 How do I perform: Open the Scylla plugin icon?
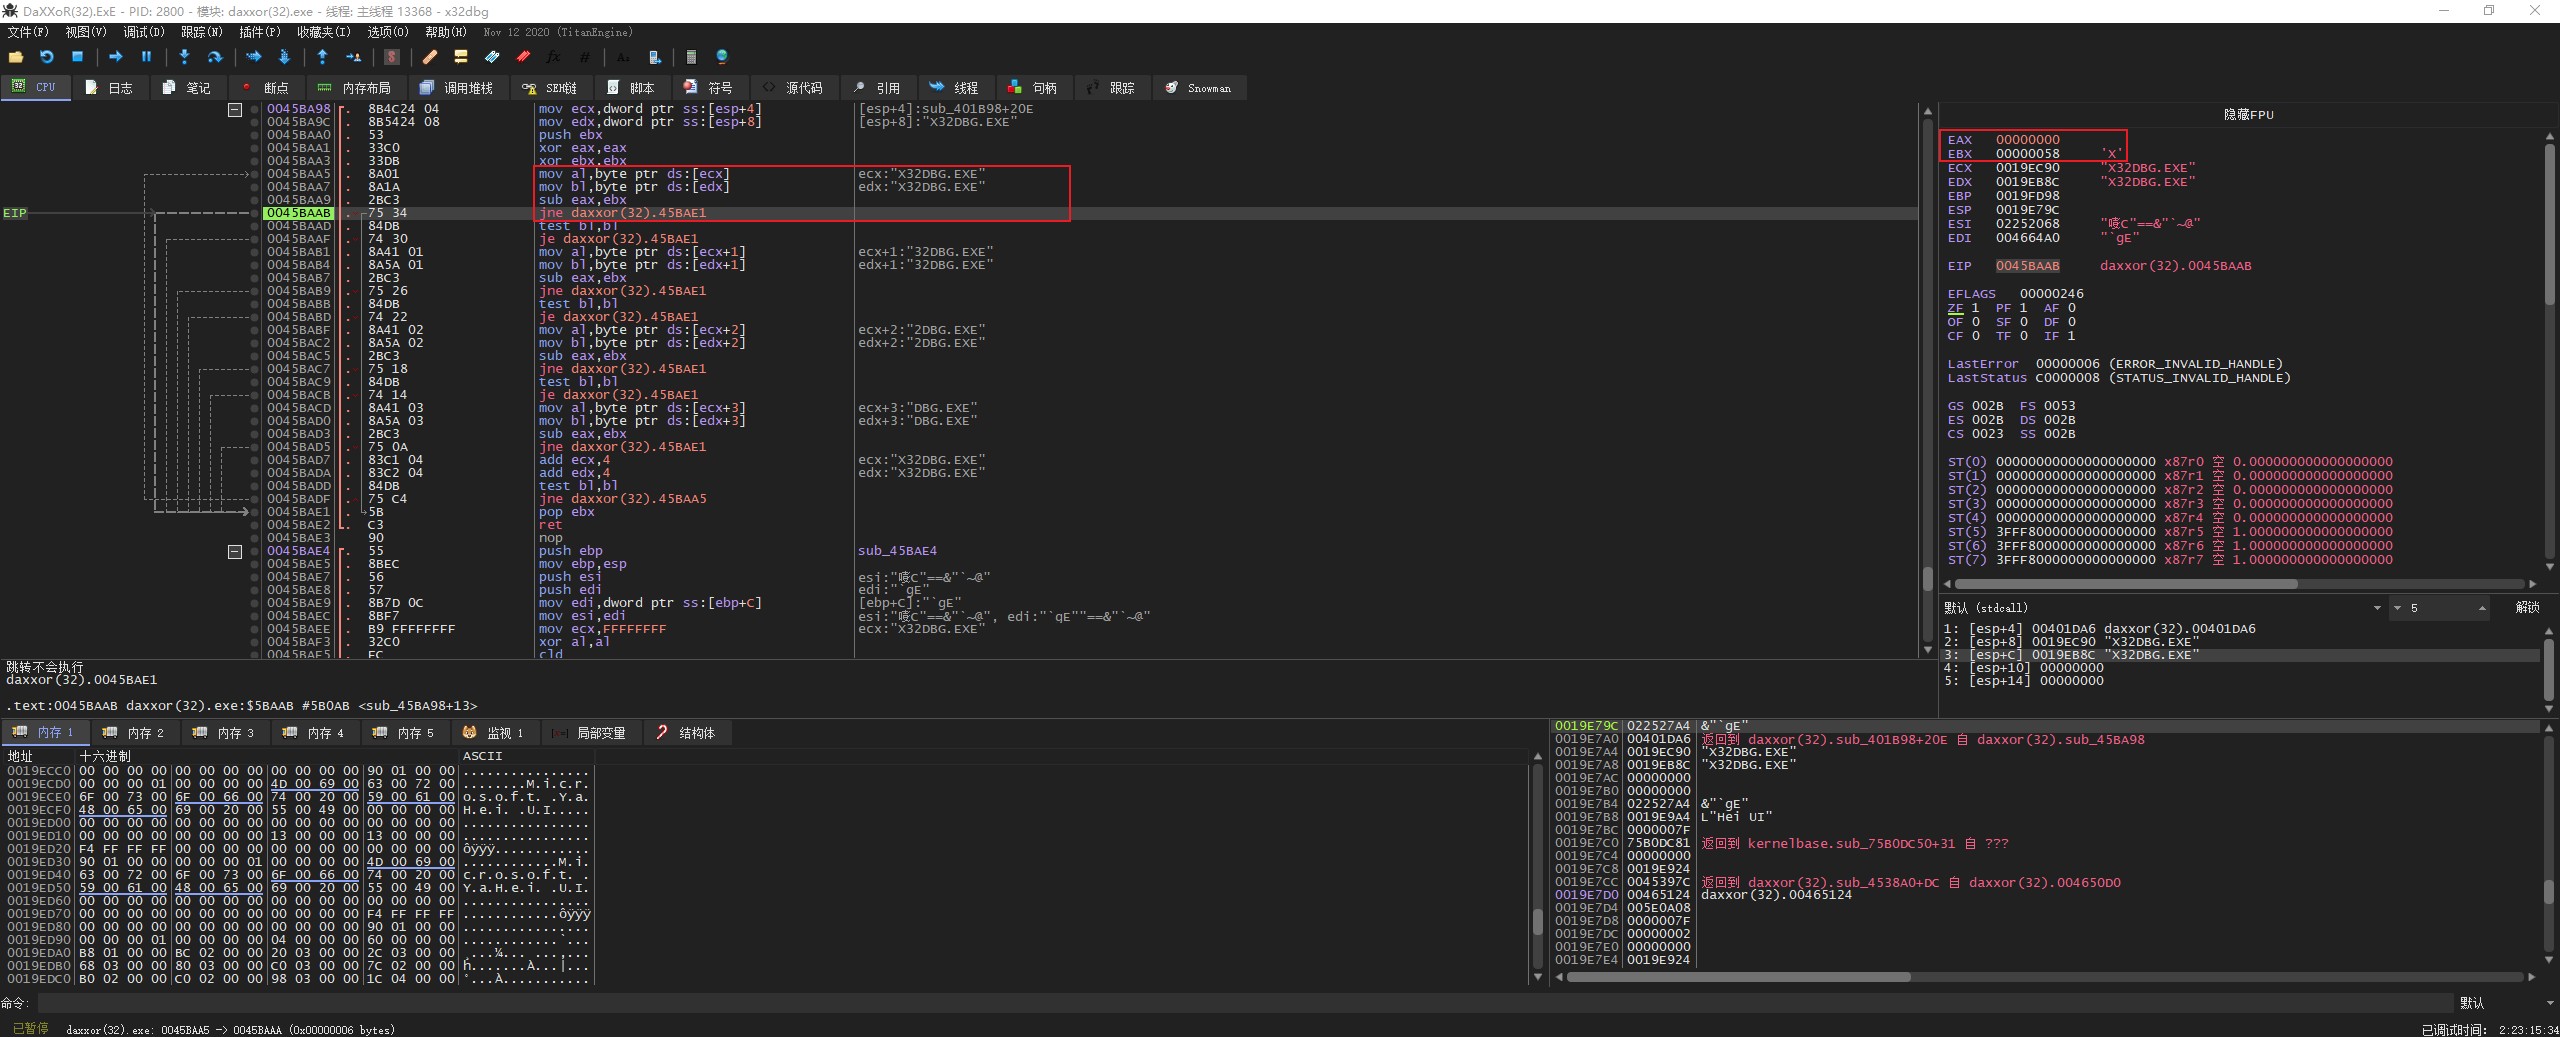[392, 57]
